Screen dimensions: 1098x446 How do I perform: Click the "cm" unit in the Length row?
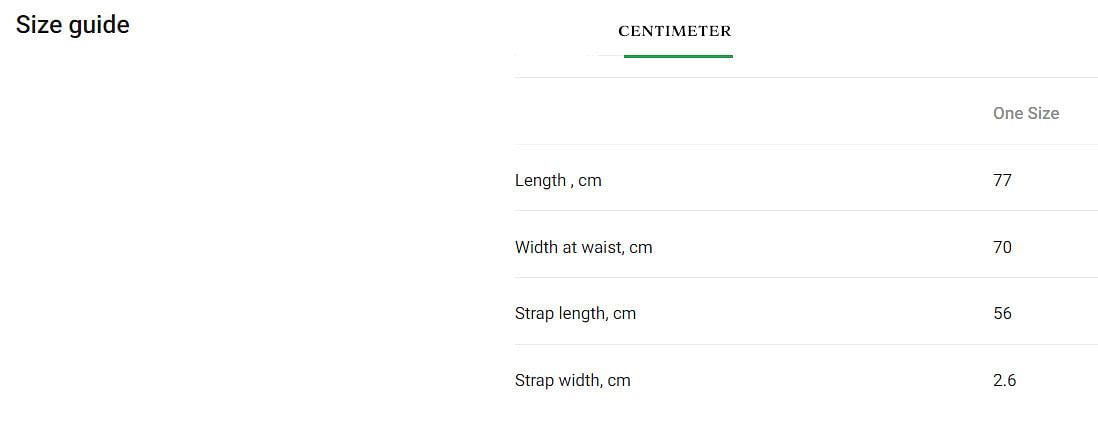coord(590,181)
